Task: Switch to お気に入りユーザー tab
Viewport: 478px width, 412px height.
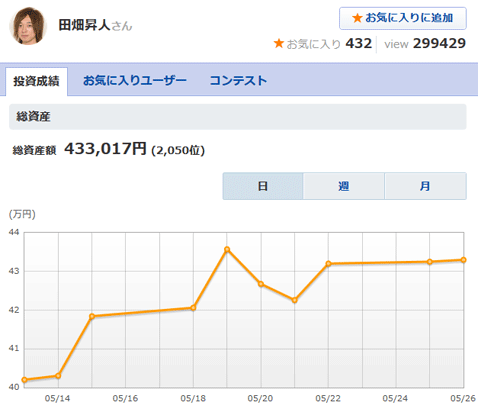Action: coord(134,81)
